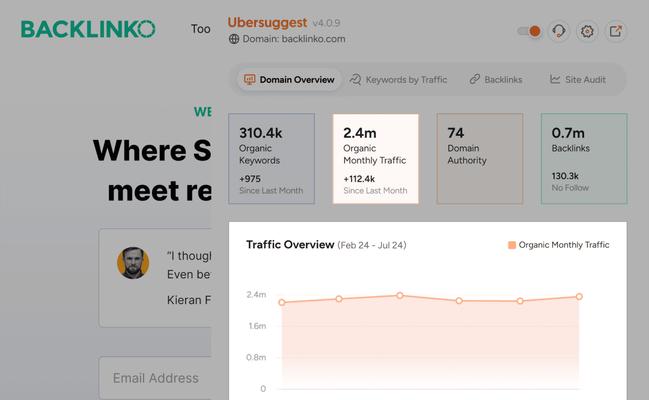Select the 74 Domain Authority card
649x400 pixels.
[x=480, y=159]
